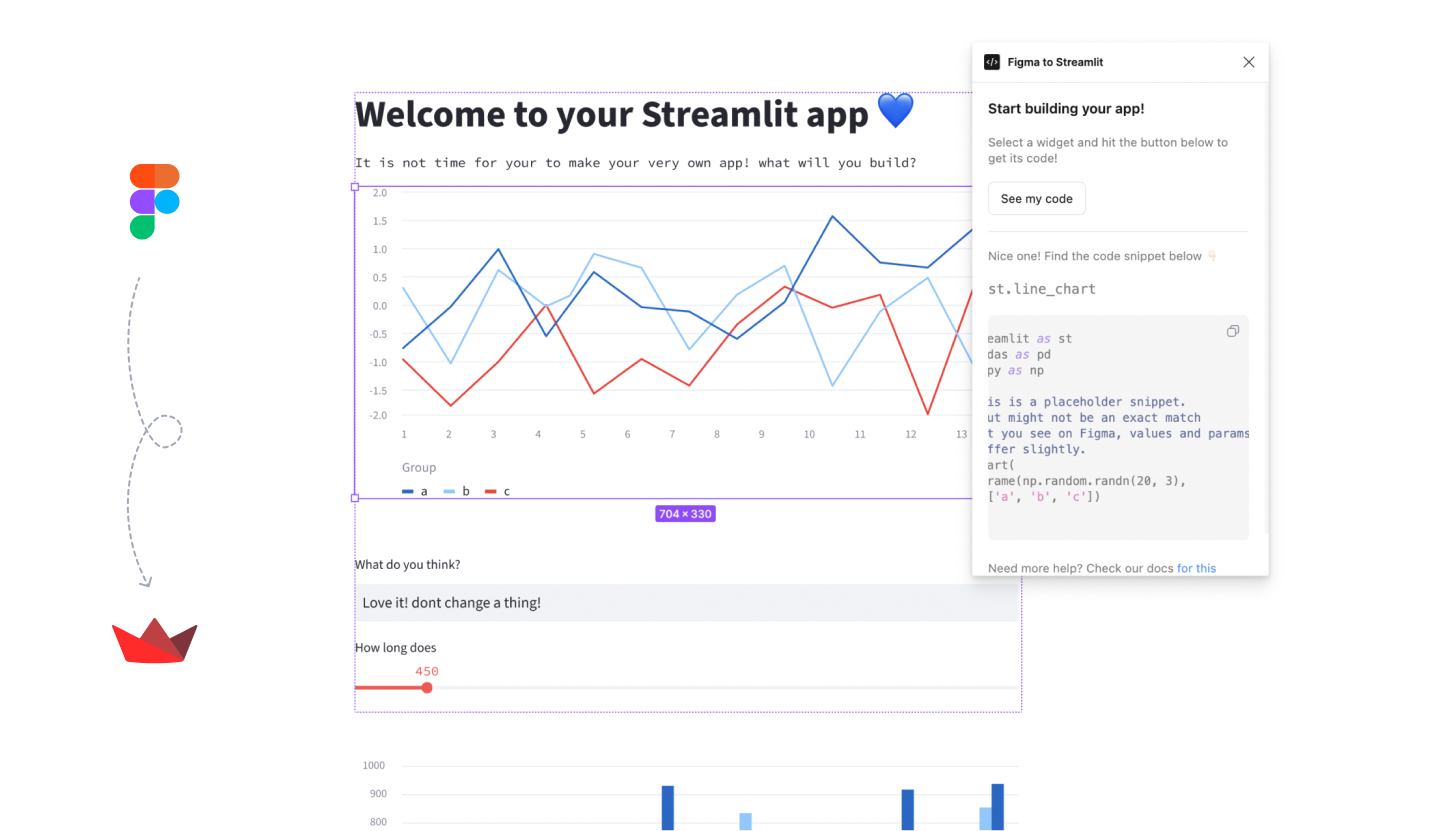The image size is (1440, 831).
Task: Click the Figma to Streamlit plugin code icon
Action: (x=992, y=62)
